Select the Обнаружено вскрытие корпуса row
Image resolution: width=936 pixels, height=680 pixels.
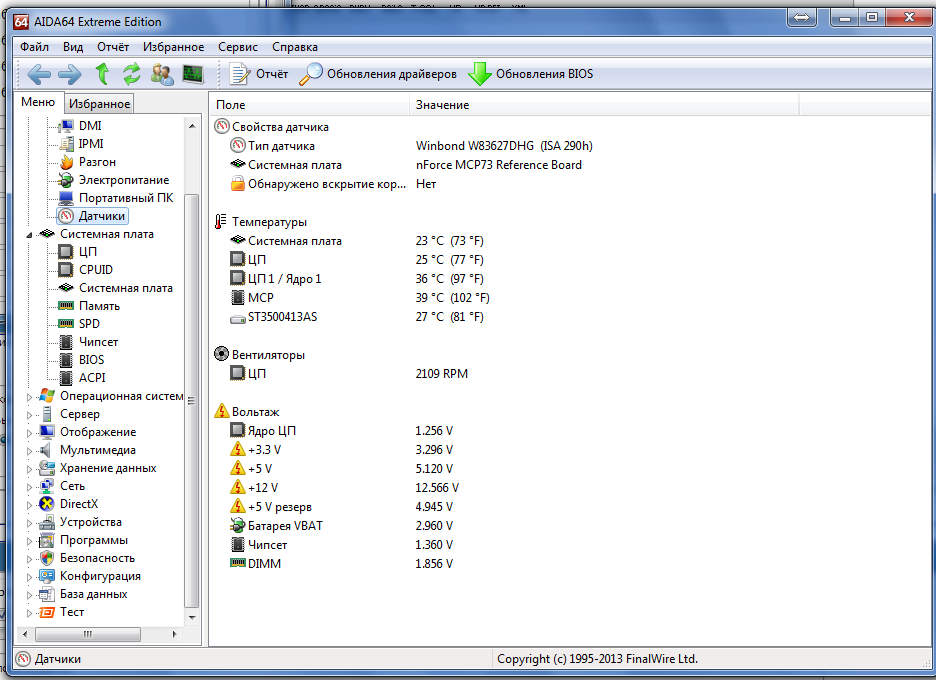[x=333, y=184]
